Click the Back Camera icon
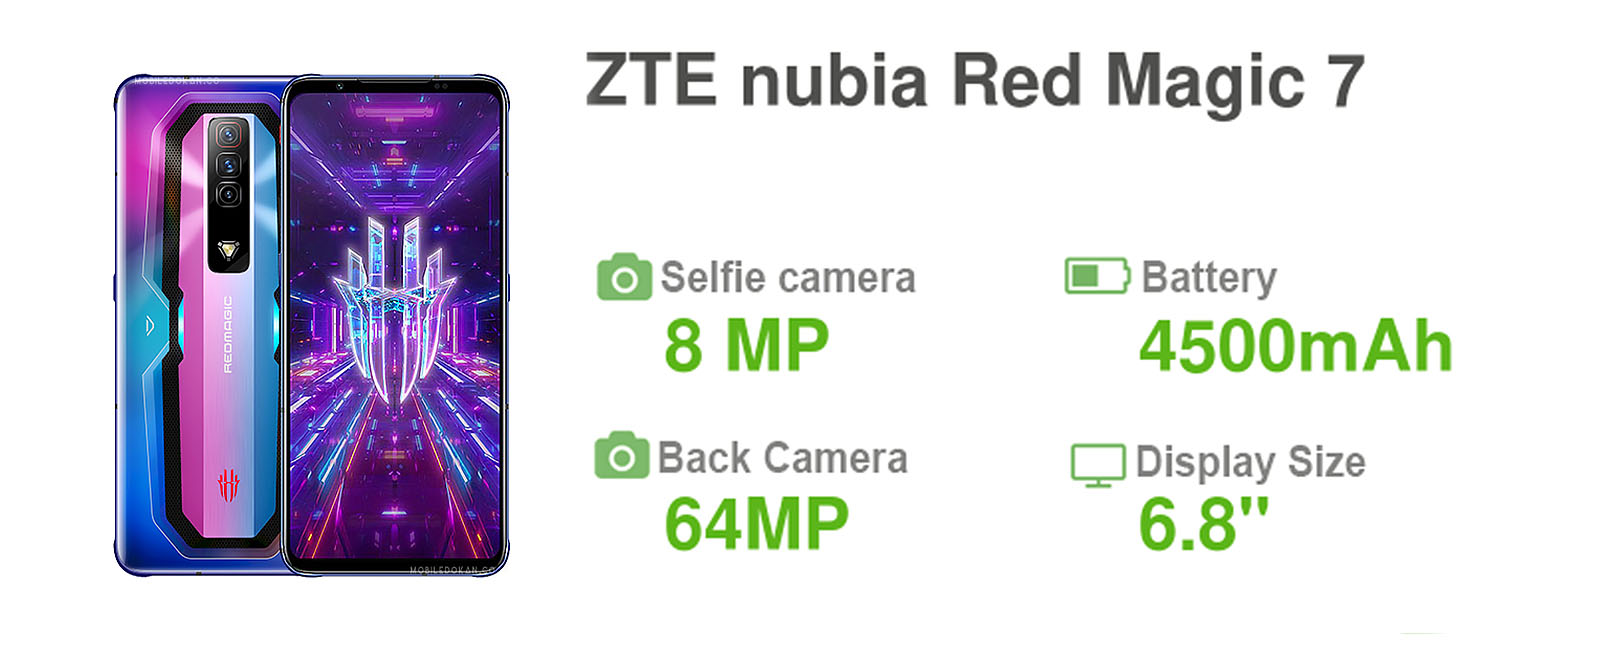The height and width of the screenshot is (650, 1600). click(x=622, y=456)
